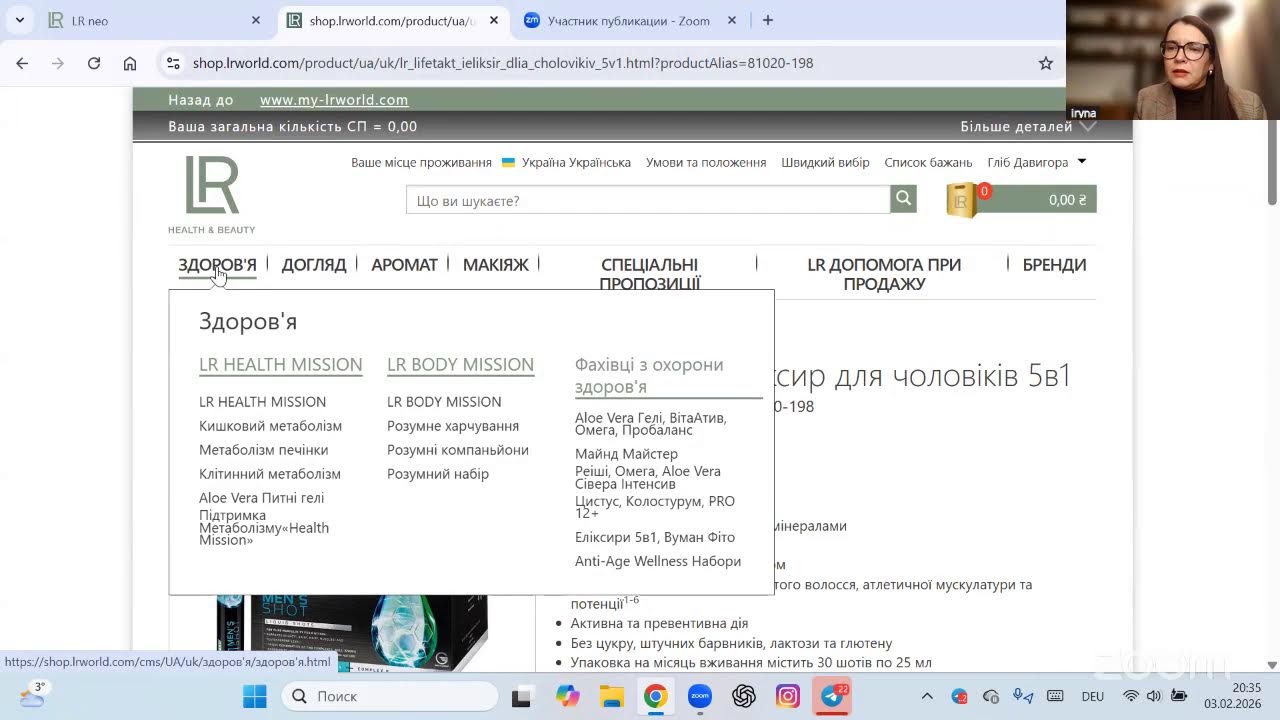This screenshot has height=720, width=1280.
Task: Select Рейші, Омега, Aloe Vera Сівера entry
Action: (x=648, y=478)
